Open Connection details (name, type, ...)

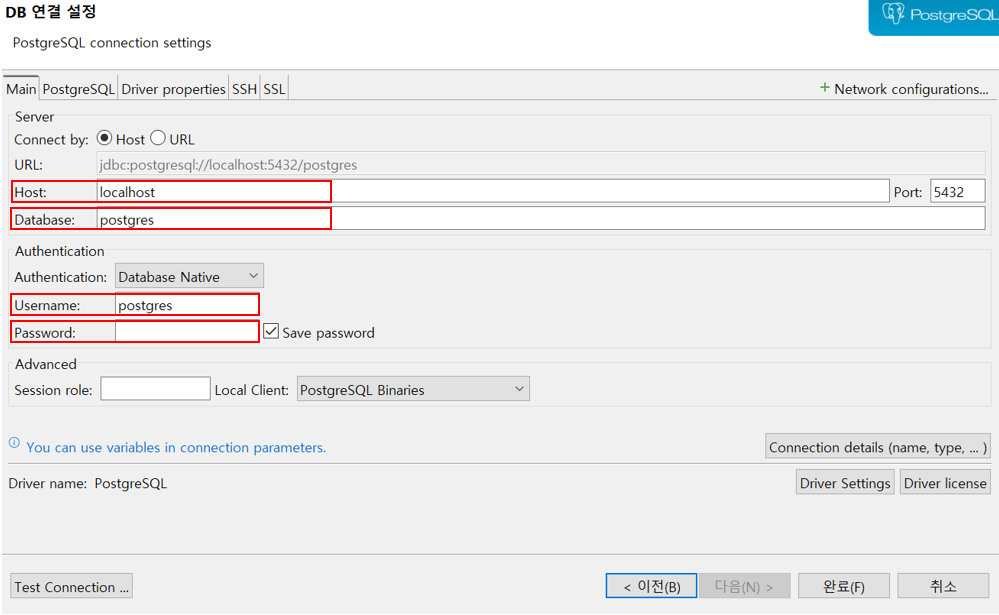[x=877, y=447]
